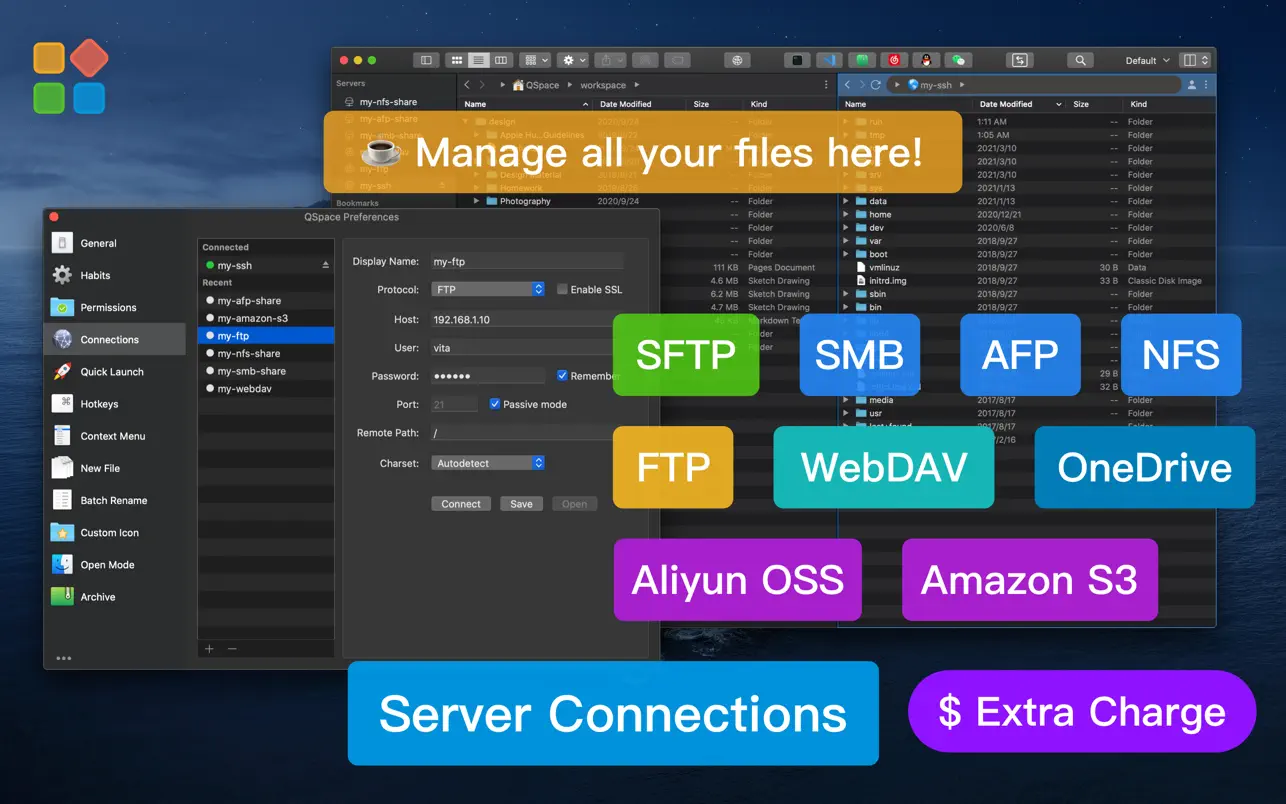The image size is (1286, 804).
Task: Select my-nfs-share in Servers sidebar
Action: (x=388, y=102)
